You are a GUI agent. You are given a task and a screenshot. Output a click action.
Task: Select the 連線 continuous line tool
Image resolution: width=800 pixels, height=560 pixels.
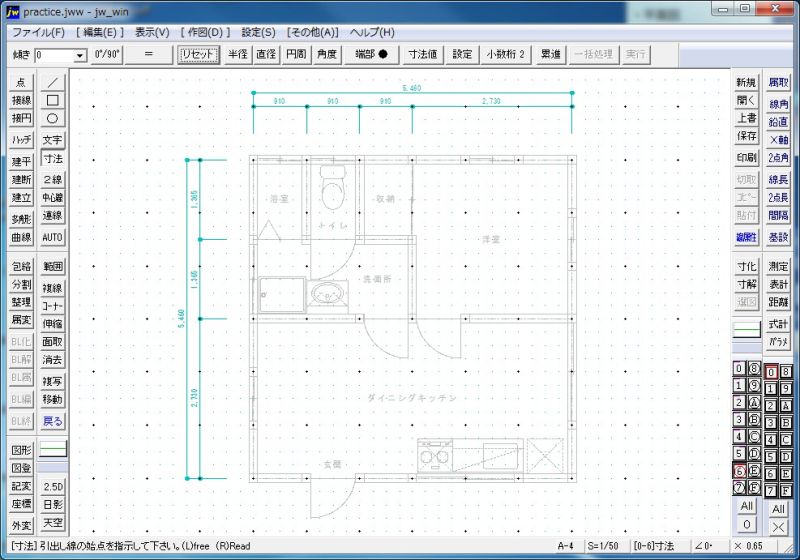click(53, 216)
